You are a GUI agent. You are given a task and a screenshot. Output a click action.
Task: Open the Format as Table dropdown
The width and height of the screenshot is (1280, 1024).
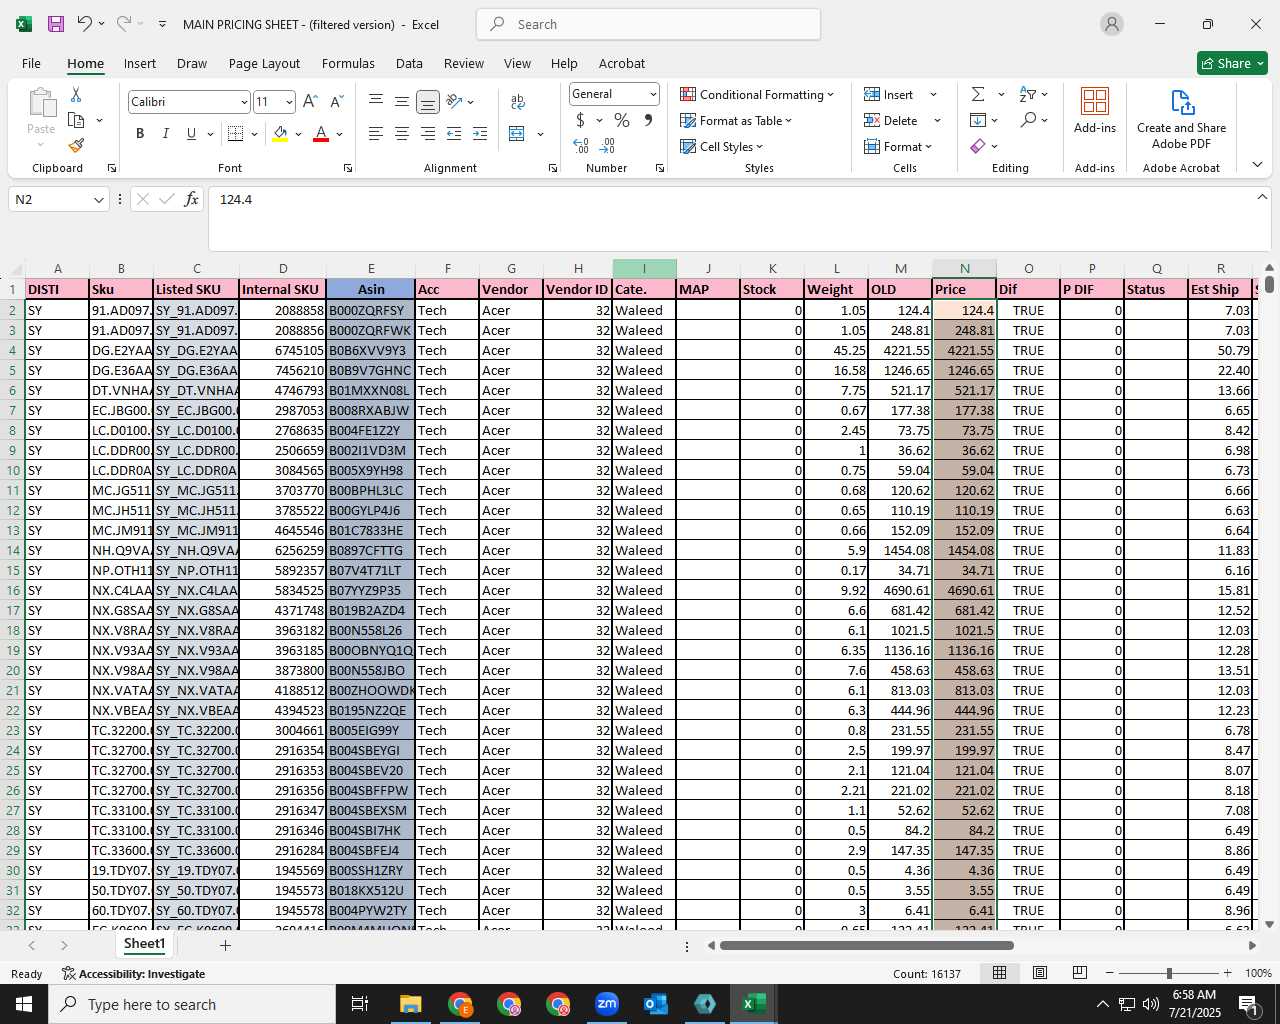pyautogui.click(x=736, y=120)
